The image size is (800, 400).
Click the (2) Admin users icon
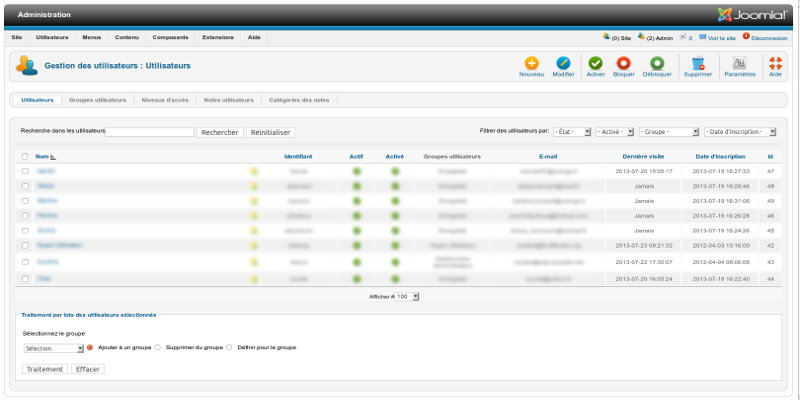click(641, 36)
